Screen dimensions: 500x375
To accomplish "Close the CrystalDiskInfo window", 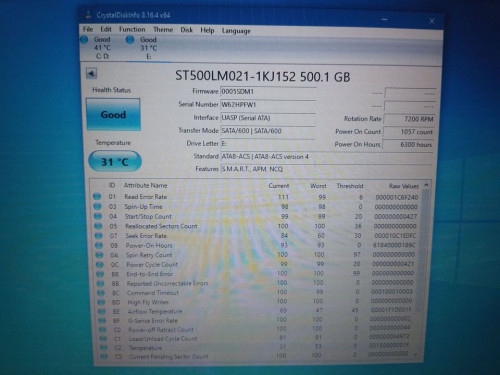I will pos(432,21).
